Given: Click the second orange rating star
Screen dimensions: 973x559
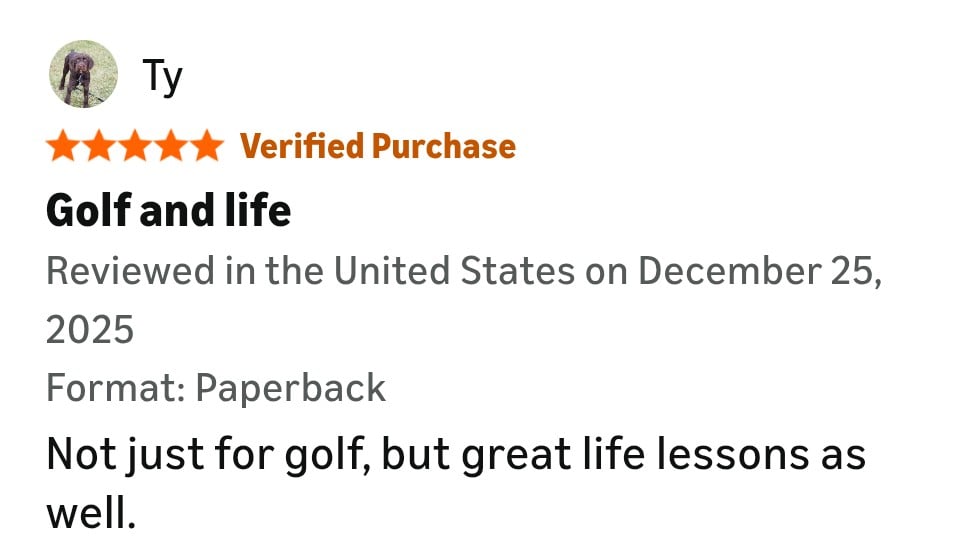Looking at the screenshot, I should coord(99,147).
